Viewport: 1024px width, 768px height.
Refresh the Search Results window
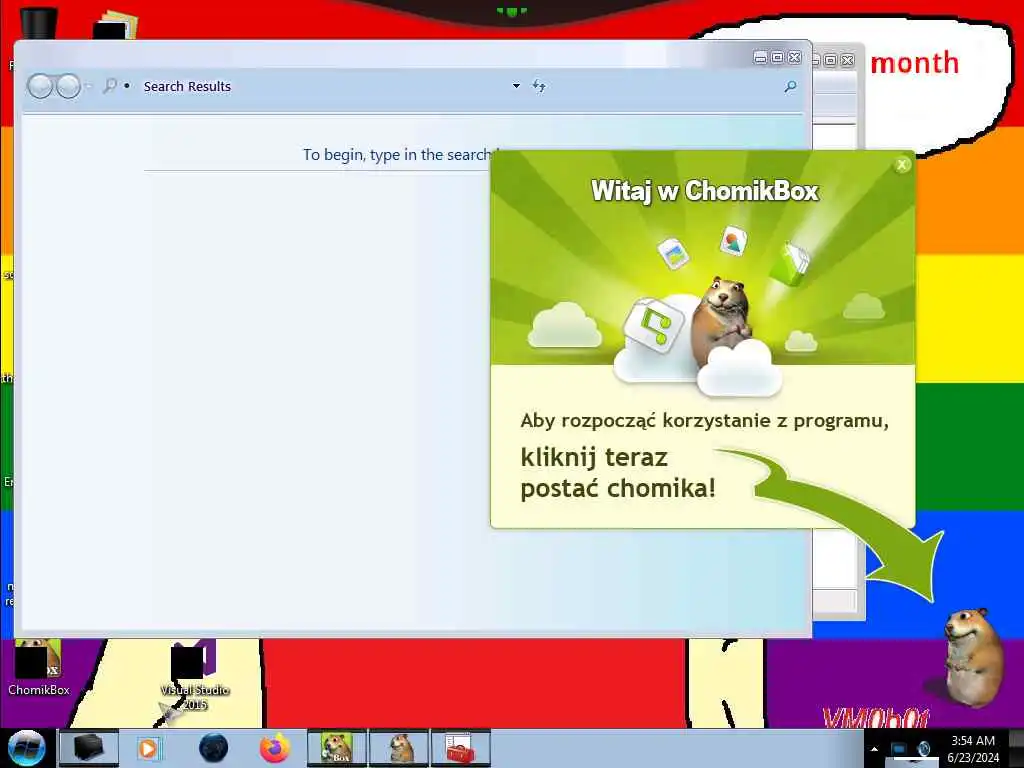(x=539, y=86)
